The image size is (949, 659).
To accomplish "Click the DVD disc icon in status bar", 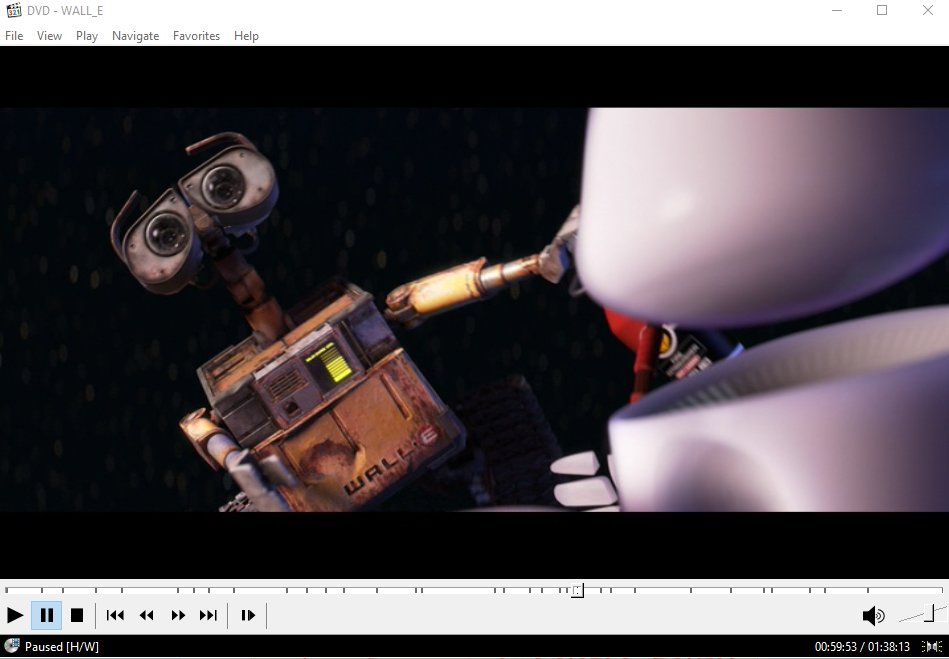I will (x=11, y=646).
